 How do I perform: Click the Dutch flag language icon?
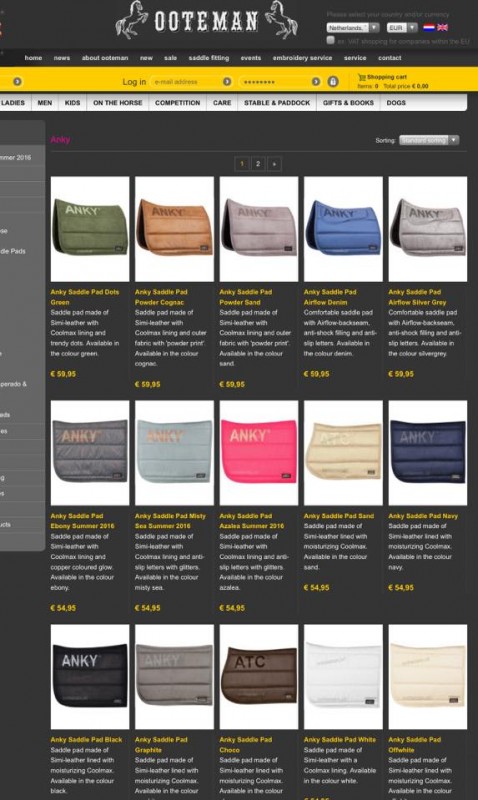tap(429, 28)
